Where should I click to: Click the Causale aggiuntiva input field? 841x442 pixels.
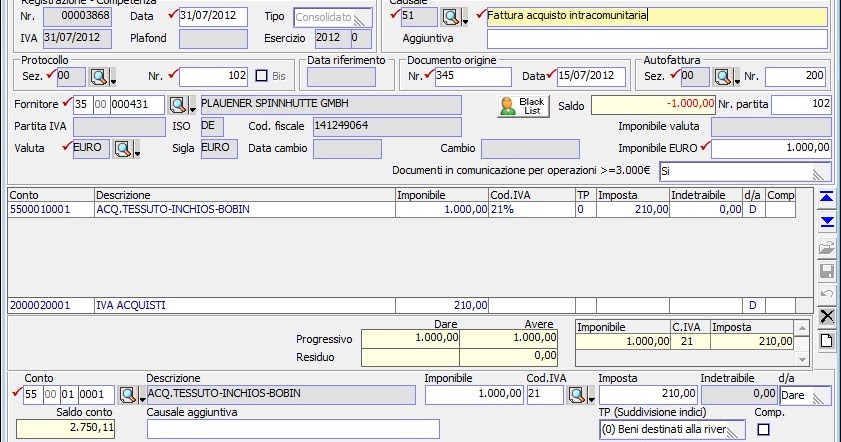click(x=293, y=429)
